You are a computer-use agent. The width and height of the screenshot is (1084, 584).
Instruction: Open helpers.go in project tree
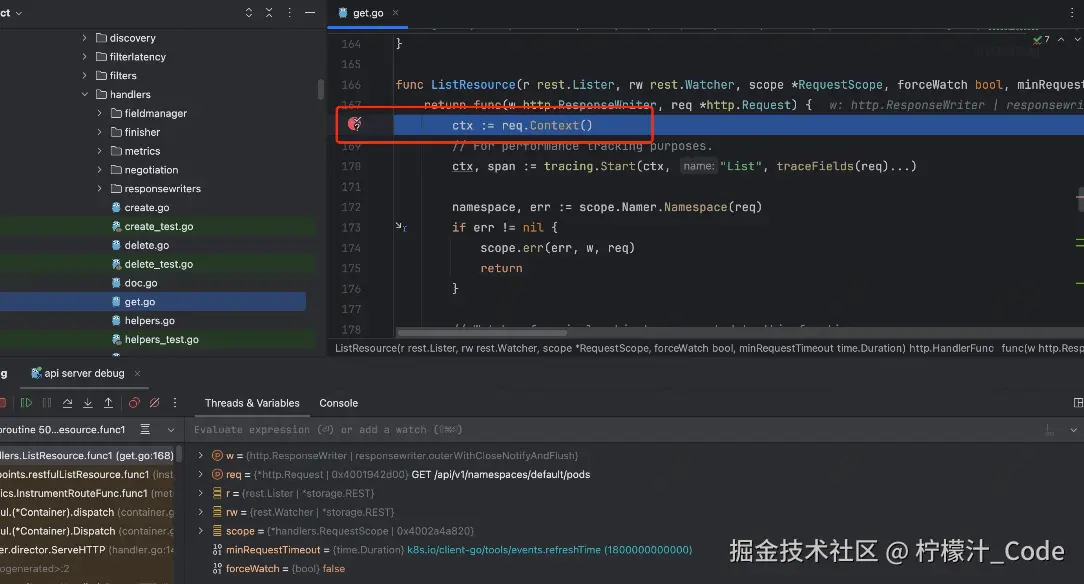tap(149, 320)
